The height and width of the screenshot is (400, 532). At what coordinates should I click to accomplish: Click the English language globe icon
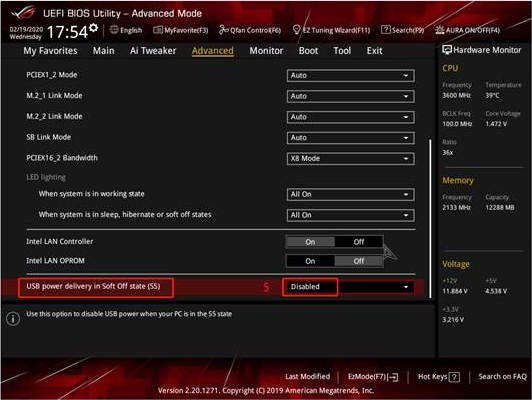114,30
